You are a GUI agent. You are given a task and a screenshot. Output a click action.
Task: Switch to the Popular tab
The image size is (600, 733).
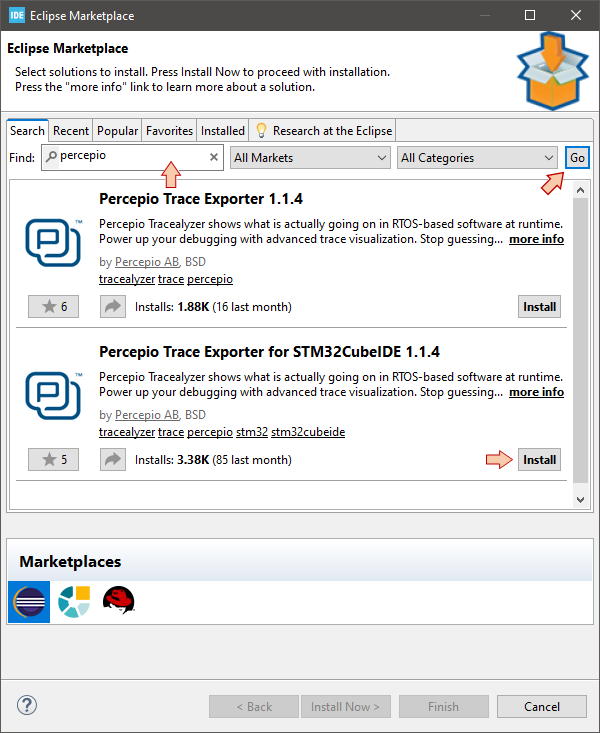(x=117, y=130)
